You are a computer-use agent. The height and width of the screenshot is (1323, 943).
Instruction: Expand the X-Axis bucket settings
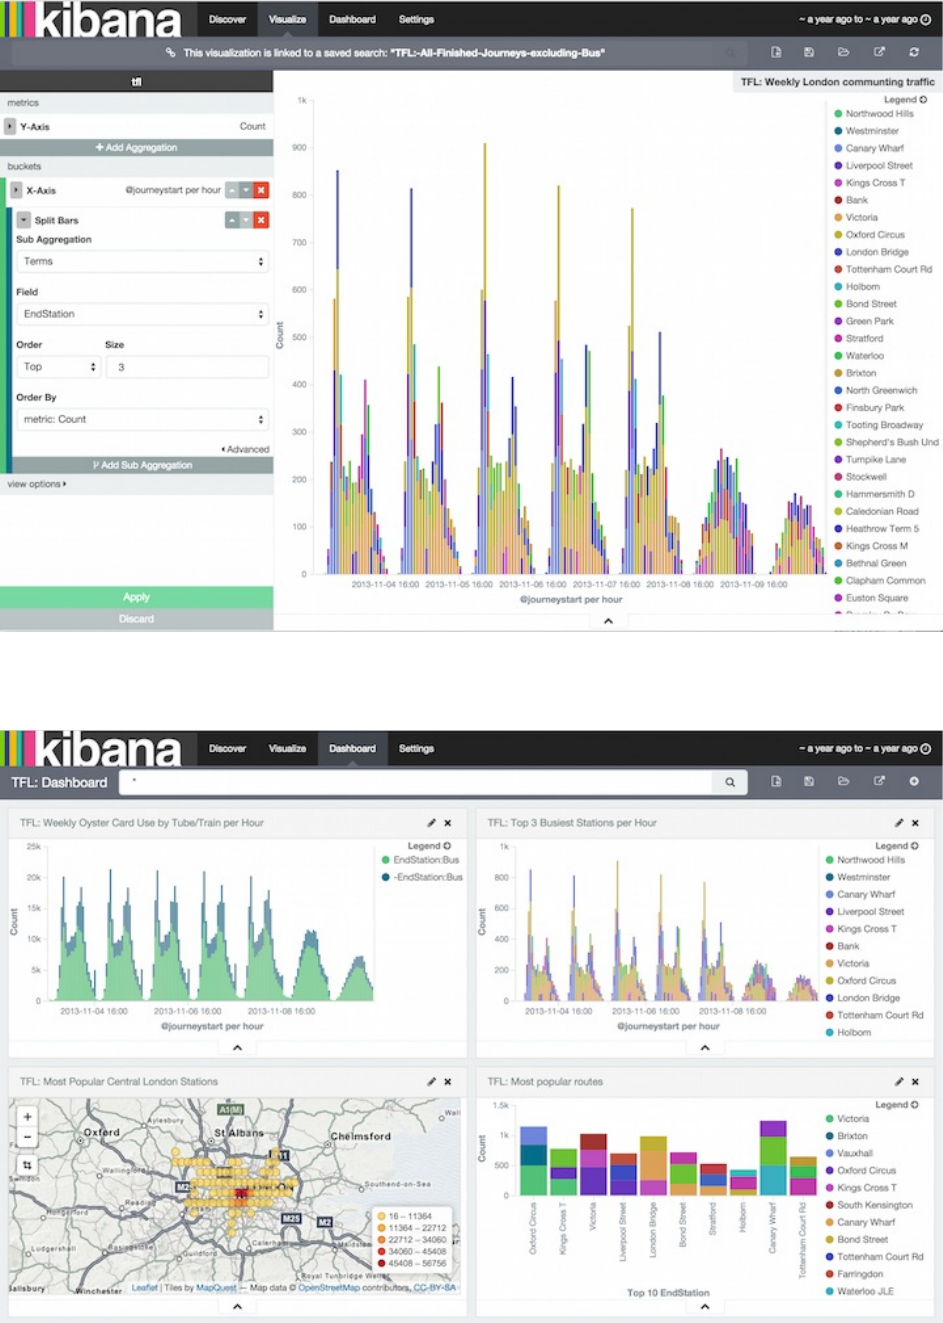pyautogui.click(x=16, y=190)
